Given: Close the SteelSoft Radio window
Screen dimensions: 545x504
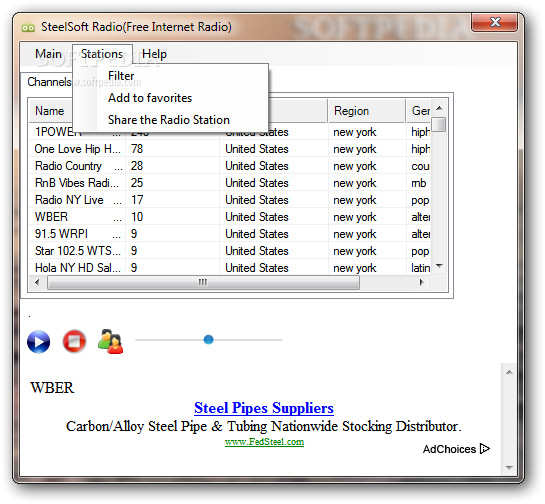Looking at the screenshot, I should (x=495, y=23).
